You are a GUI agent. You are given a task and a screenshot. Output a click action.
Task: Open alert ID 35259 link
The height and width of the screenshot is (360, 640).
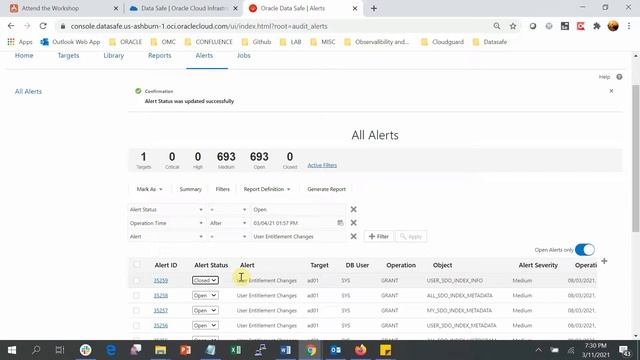pyautogui.click(x=161, y=280)
